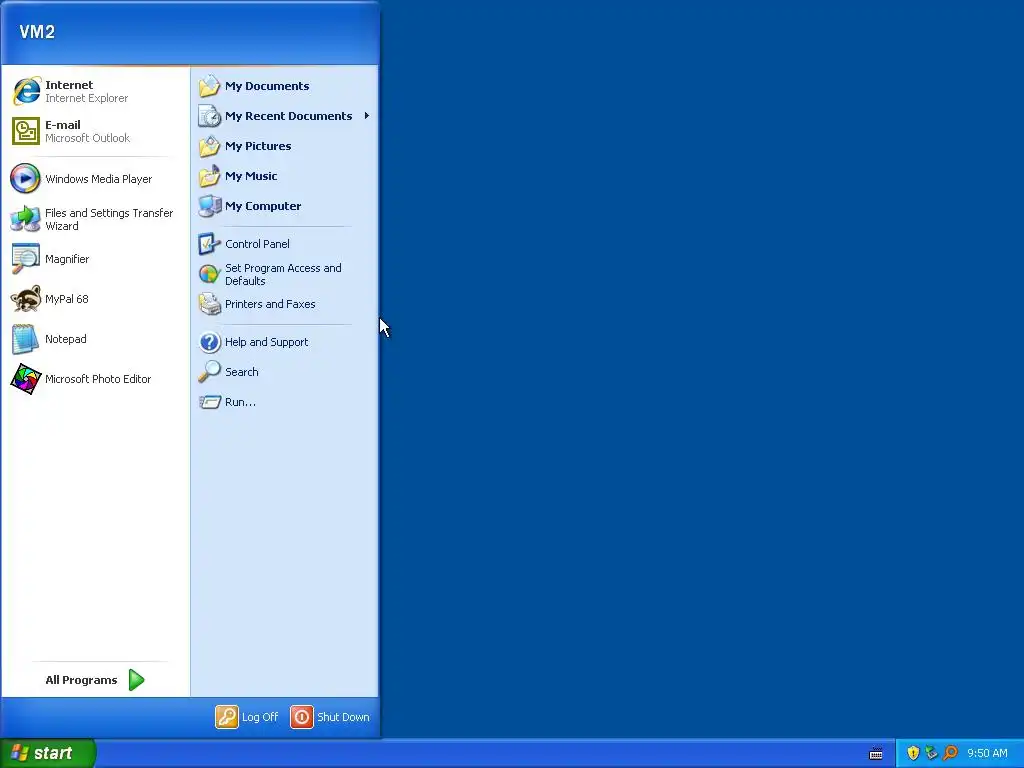Open Help and Support
This screenshot has width=1024, height=768.
coord(285,342)
